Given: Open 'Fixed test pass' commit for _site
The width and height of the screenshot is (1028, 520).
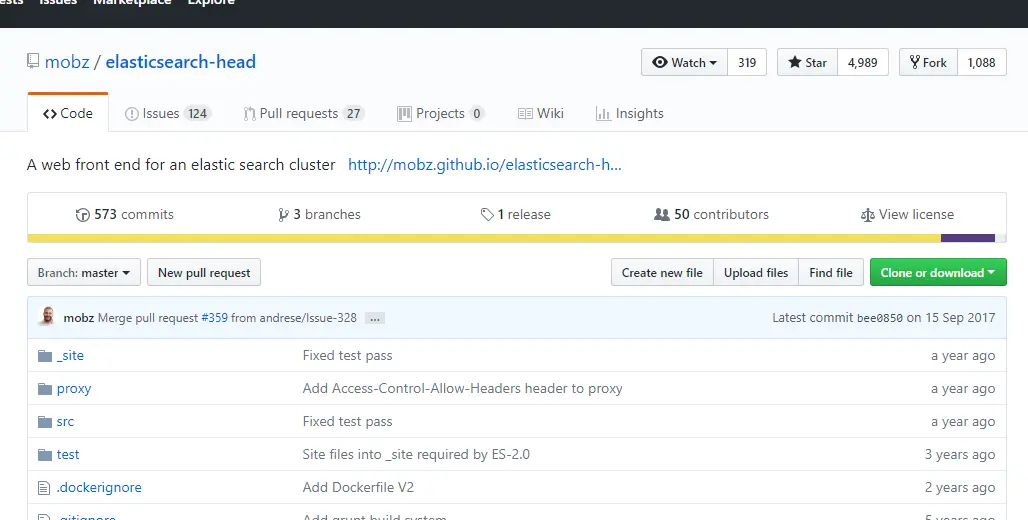Looking at the screenshot, I should tap(347, 355).
